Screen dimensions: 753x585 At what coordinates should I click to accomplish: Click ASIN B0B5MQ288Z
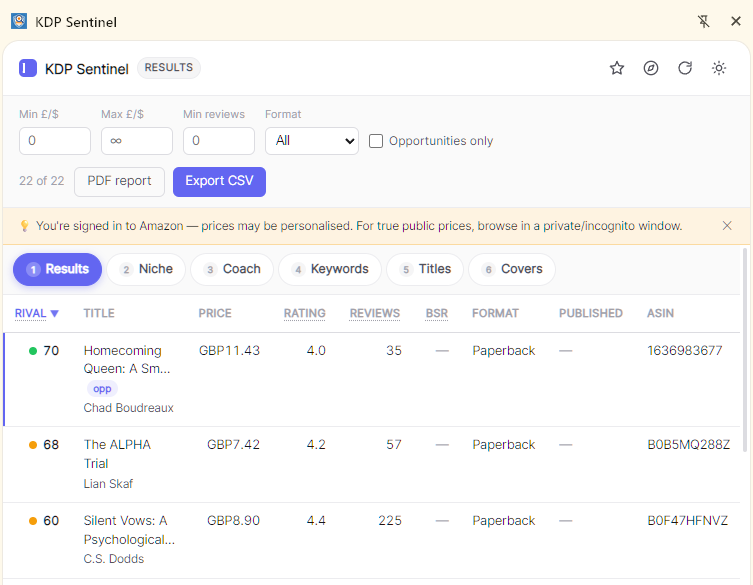(x=688, y=445)
